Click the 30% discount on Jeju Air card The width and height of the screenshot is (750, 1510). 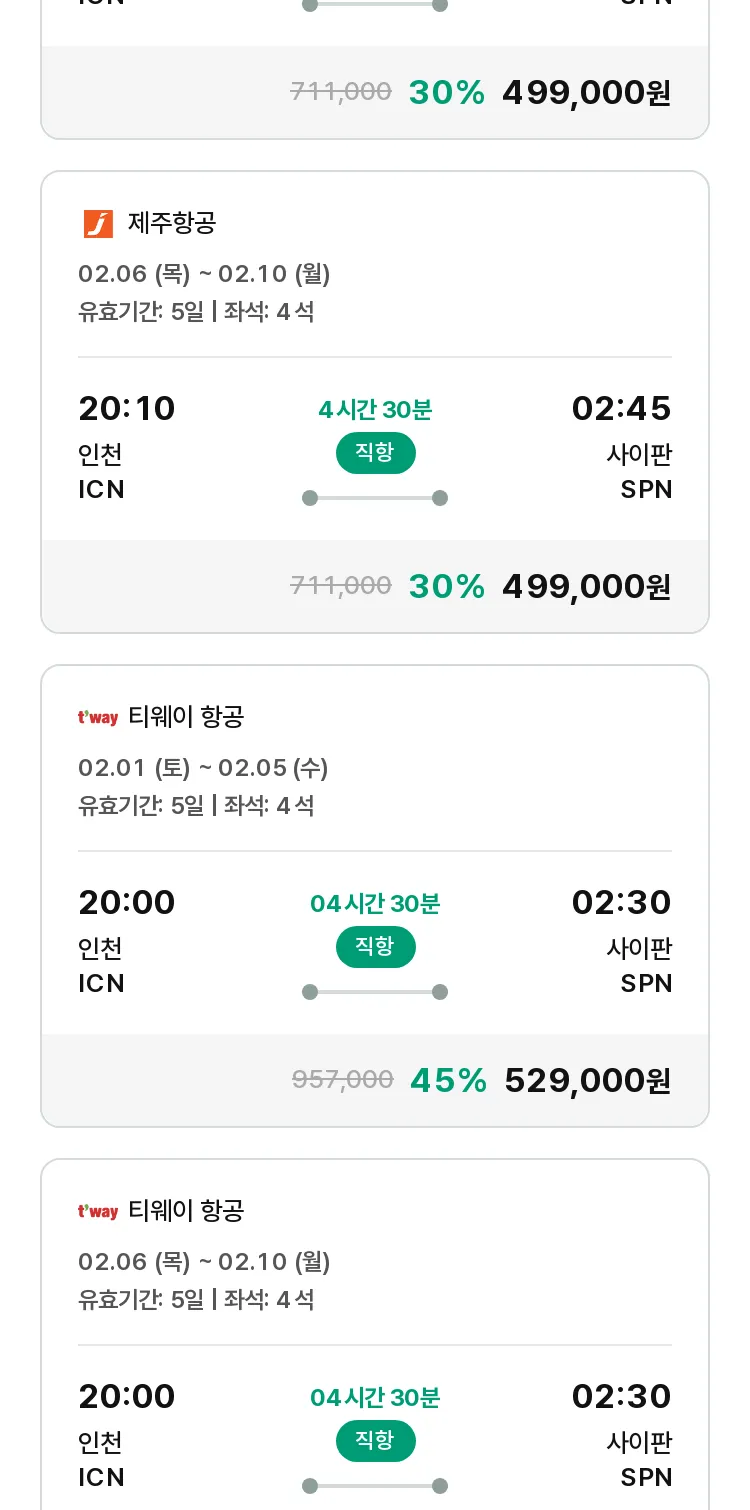pyautogui.click(x=446, y=586)
